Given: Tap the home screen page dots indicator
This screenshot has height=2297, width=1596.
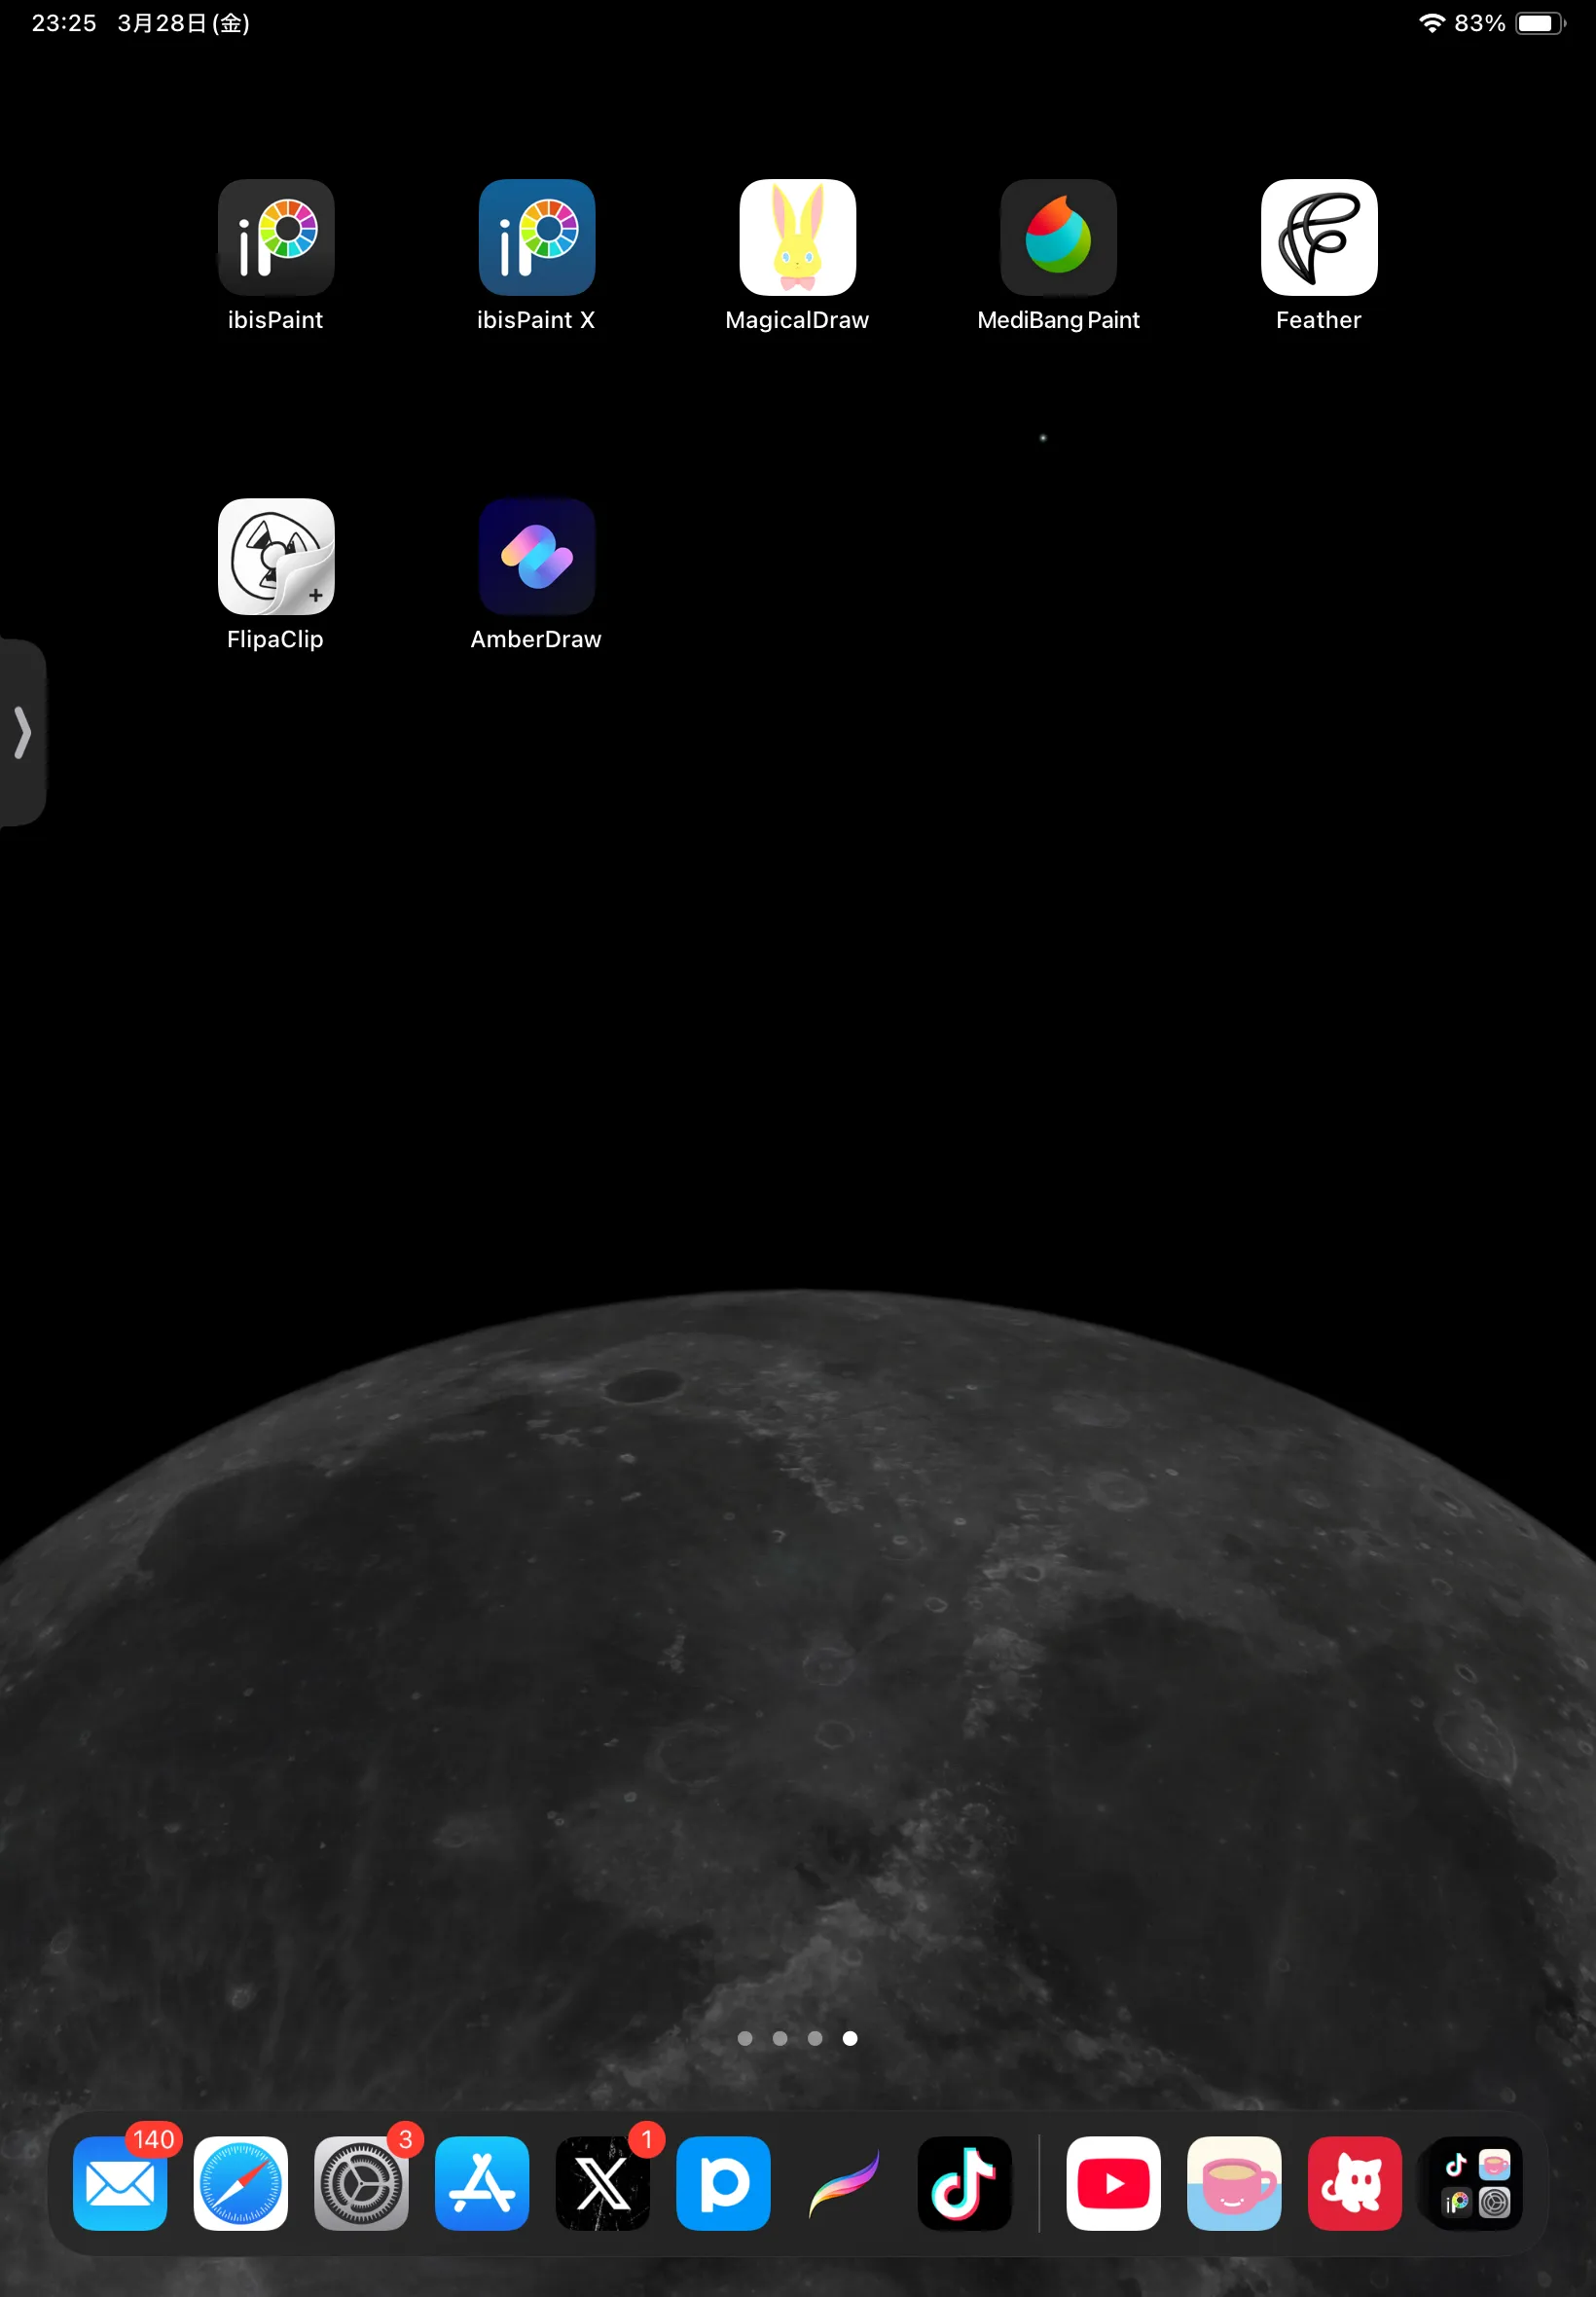Looking at the screenshot, I should point(797,2037).
